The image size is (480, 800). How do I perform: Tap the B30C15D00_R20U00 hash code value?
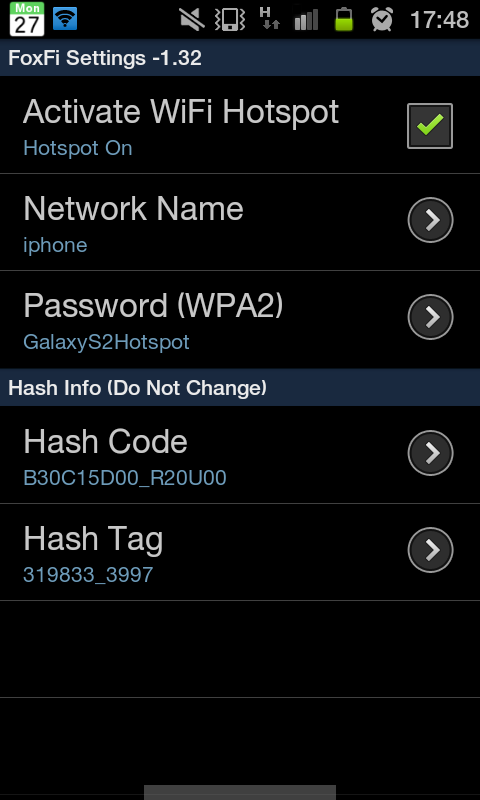[125, 479]
